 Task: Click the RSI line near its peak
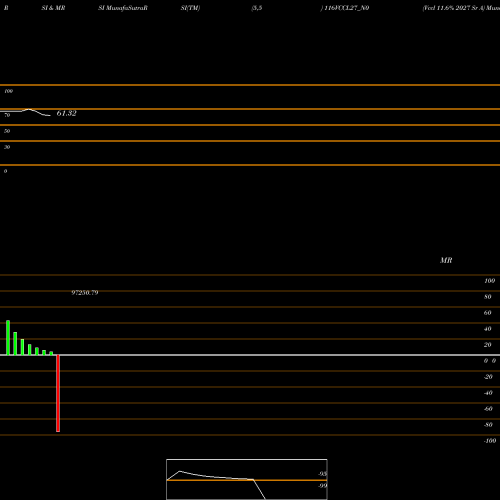click(x=29, y=109)
